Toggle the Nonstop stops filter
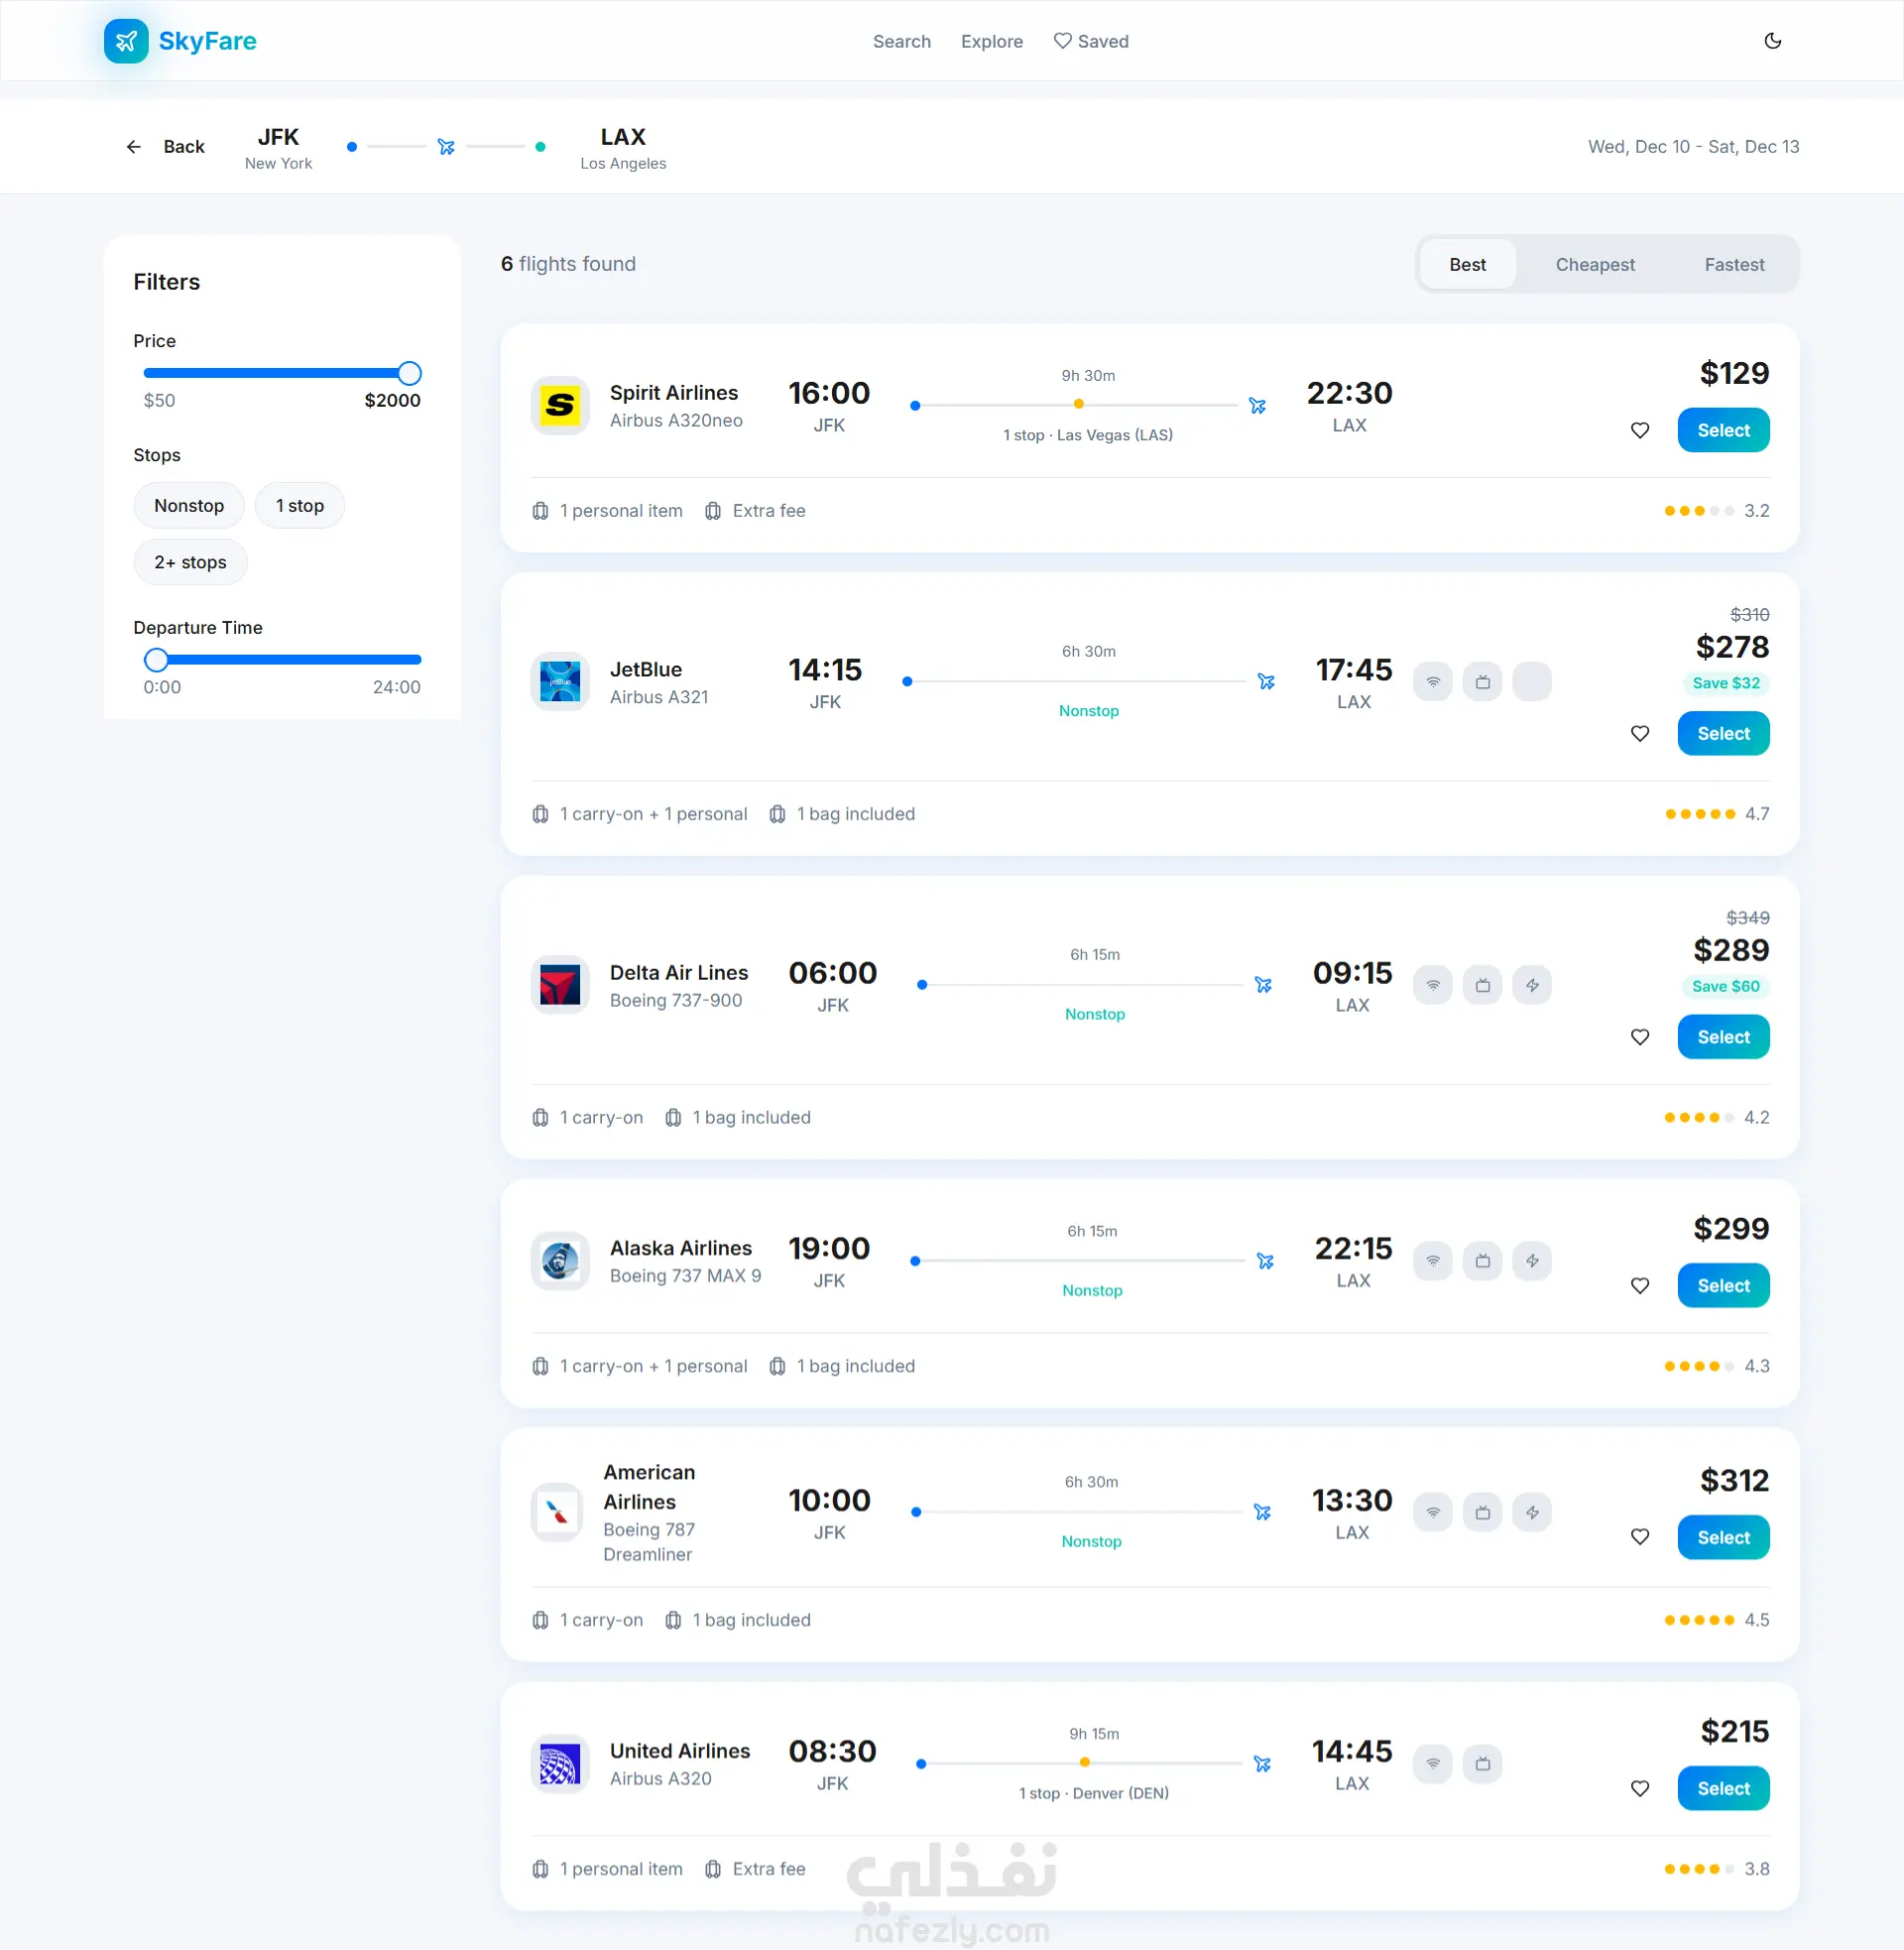 click(x=189, y=506)
